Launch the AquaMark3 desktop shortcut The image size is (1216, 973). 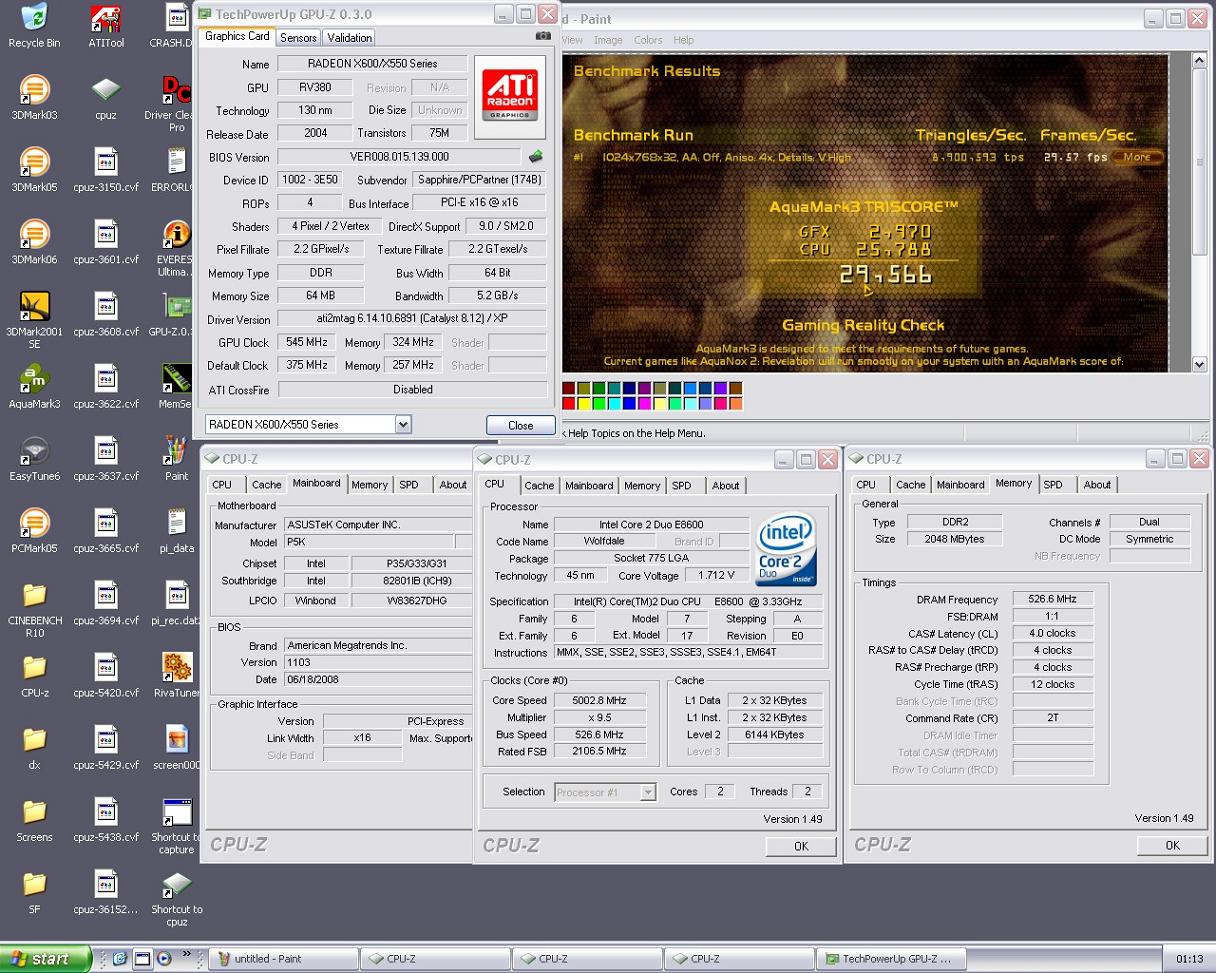coord(34,387)
